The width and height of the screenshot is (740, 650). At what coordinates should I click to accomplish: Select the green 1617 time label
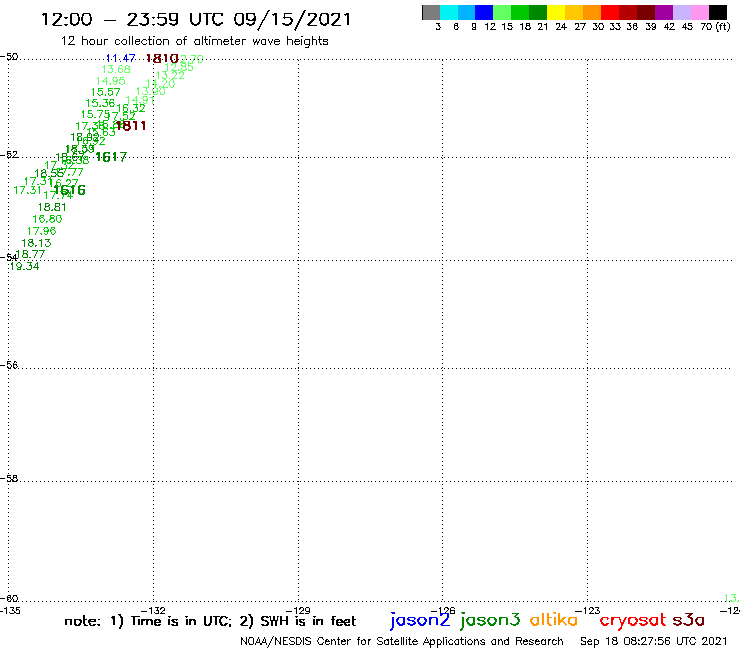coord(111,157)
